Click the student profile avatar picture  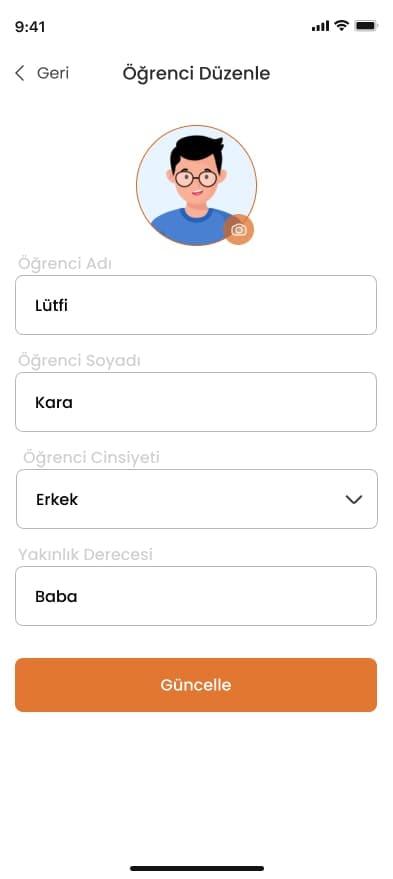pyautogui.click(x=196, y=185)
